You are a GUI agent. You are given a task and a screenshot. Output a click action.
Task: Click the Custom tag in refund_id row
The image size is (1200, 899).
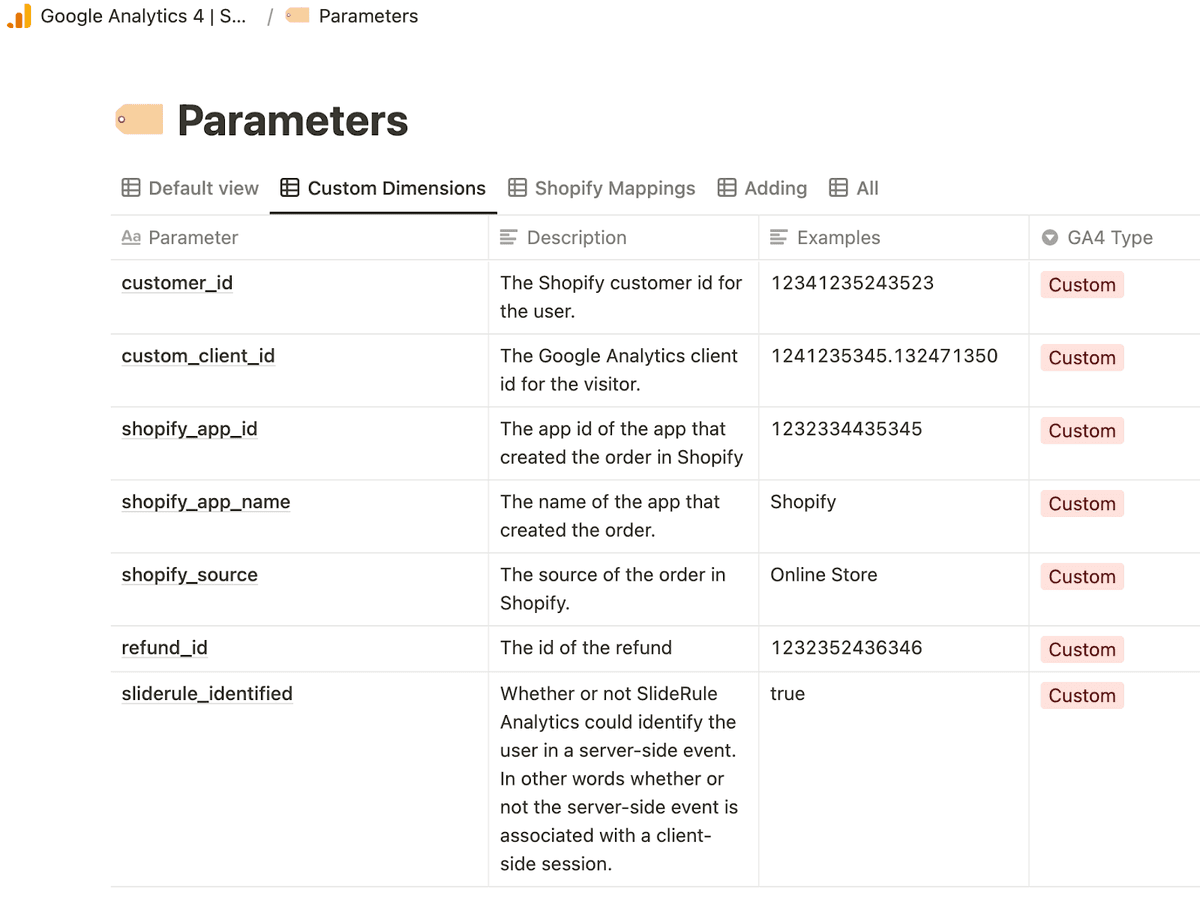pyautogui.click(x=1082, y=650)
